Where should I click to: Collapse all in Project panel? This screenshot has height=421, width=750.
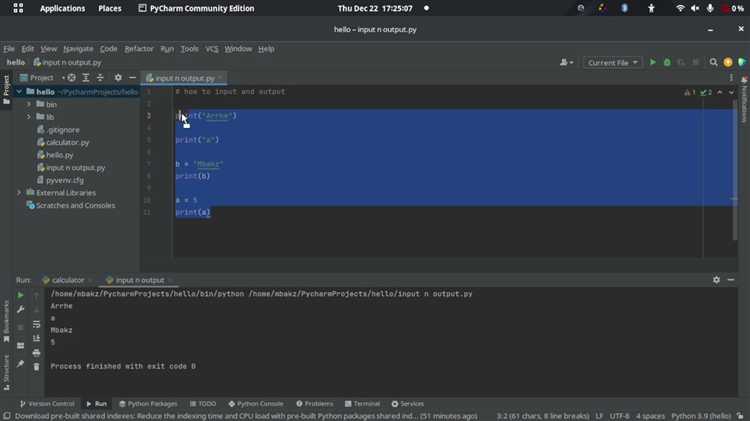click(100, 78)
